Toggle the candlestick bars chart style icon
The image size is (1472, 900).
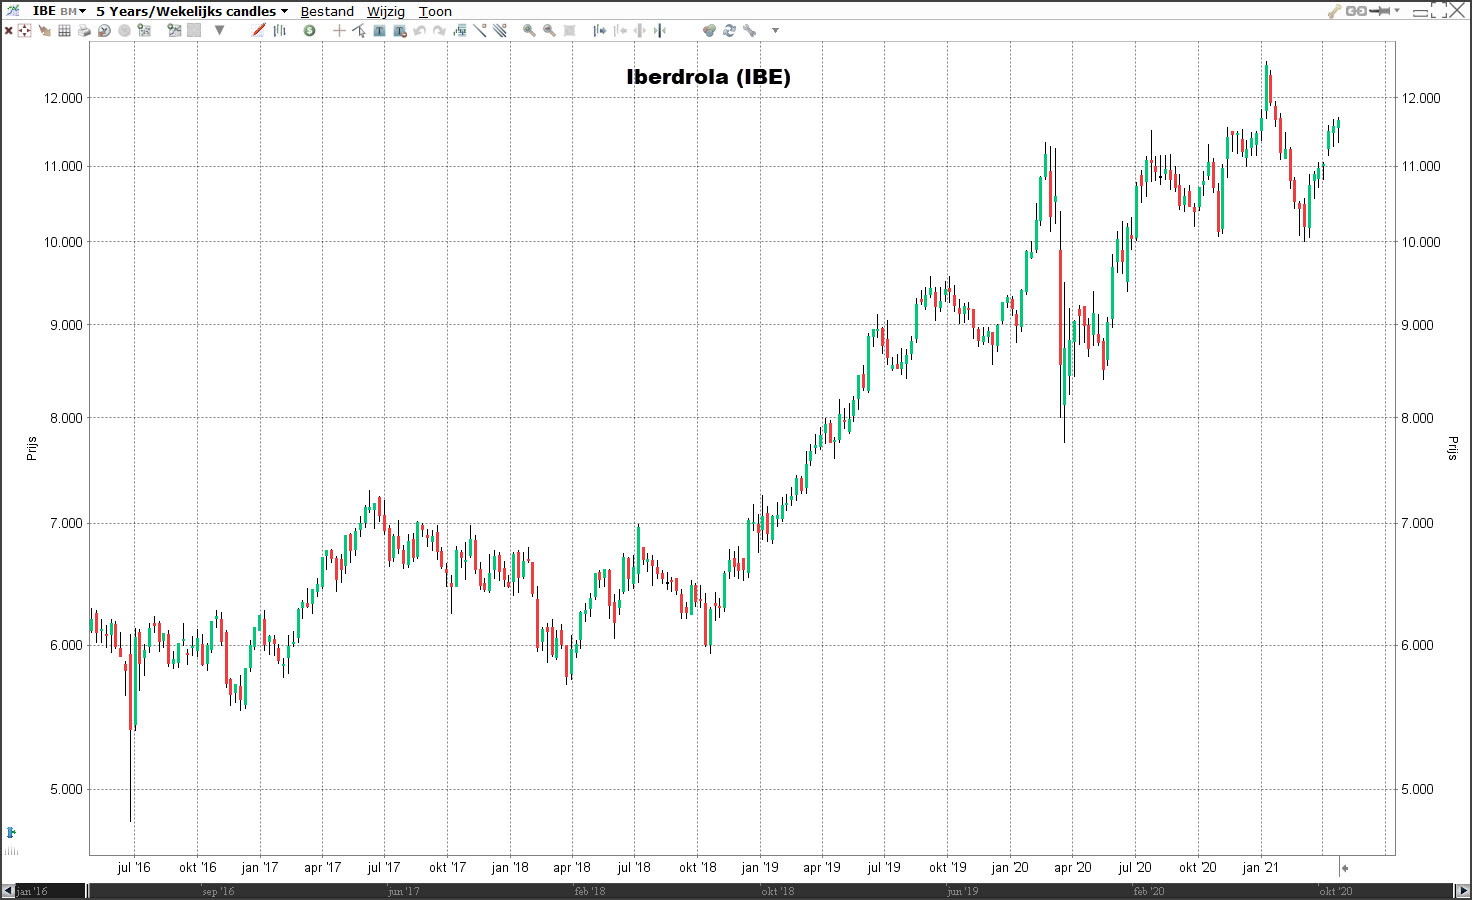click(280, 31)
